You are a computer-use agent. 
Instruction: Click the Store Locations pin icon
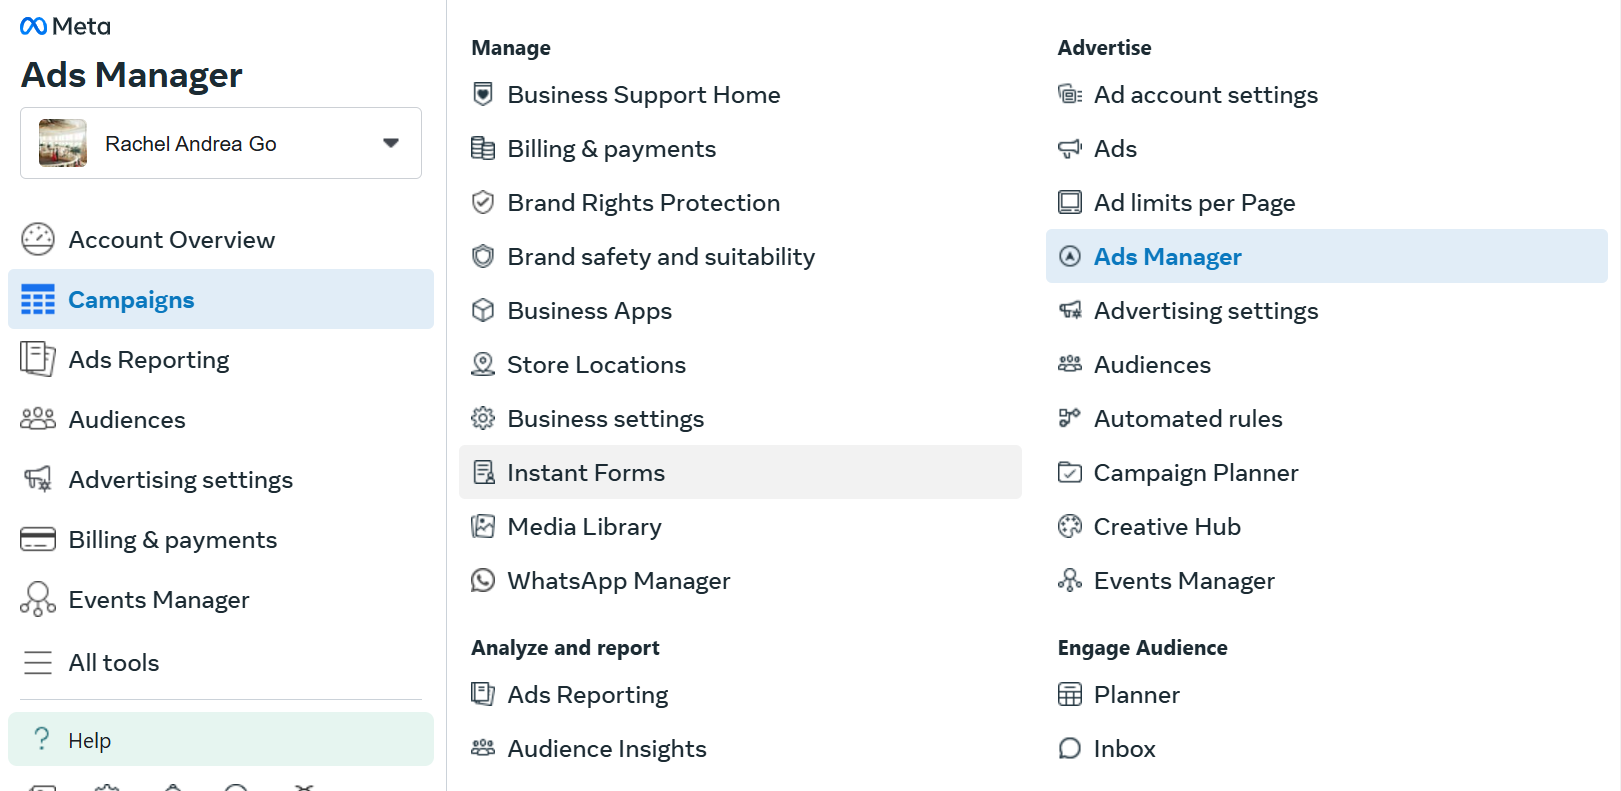(x=483, y=364)
